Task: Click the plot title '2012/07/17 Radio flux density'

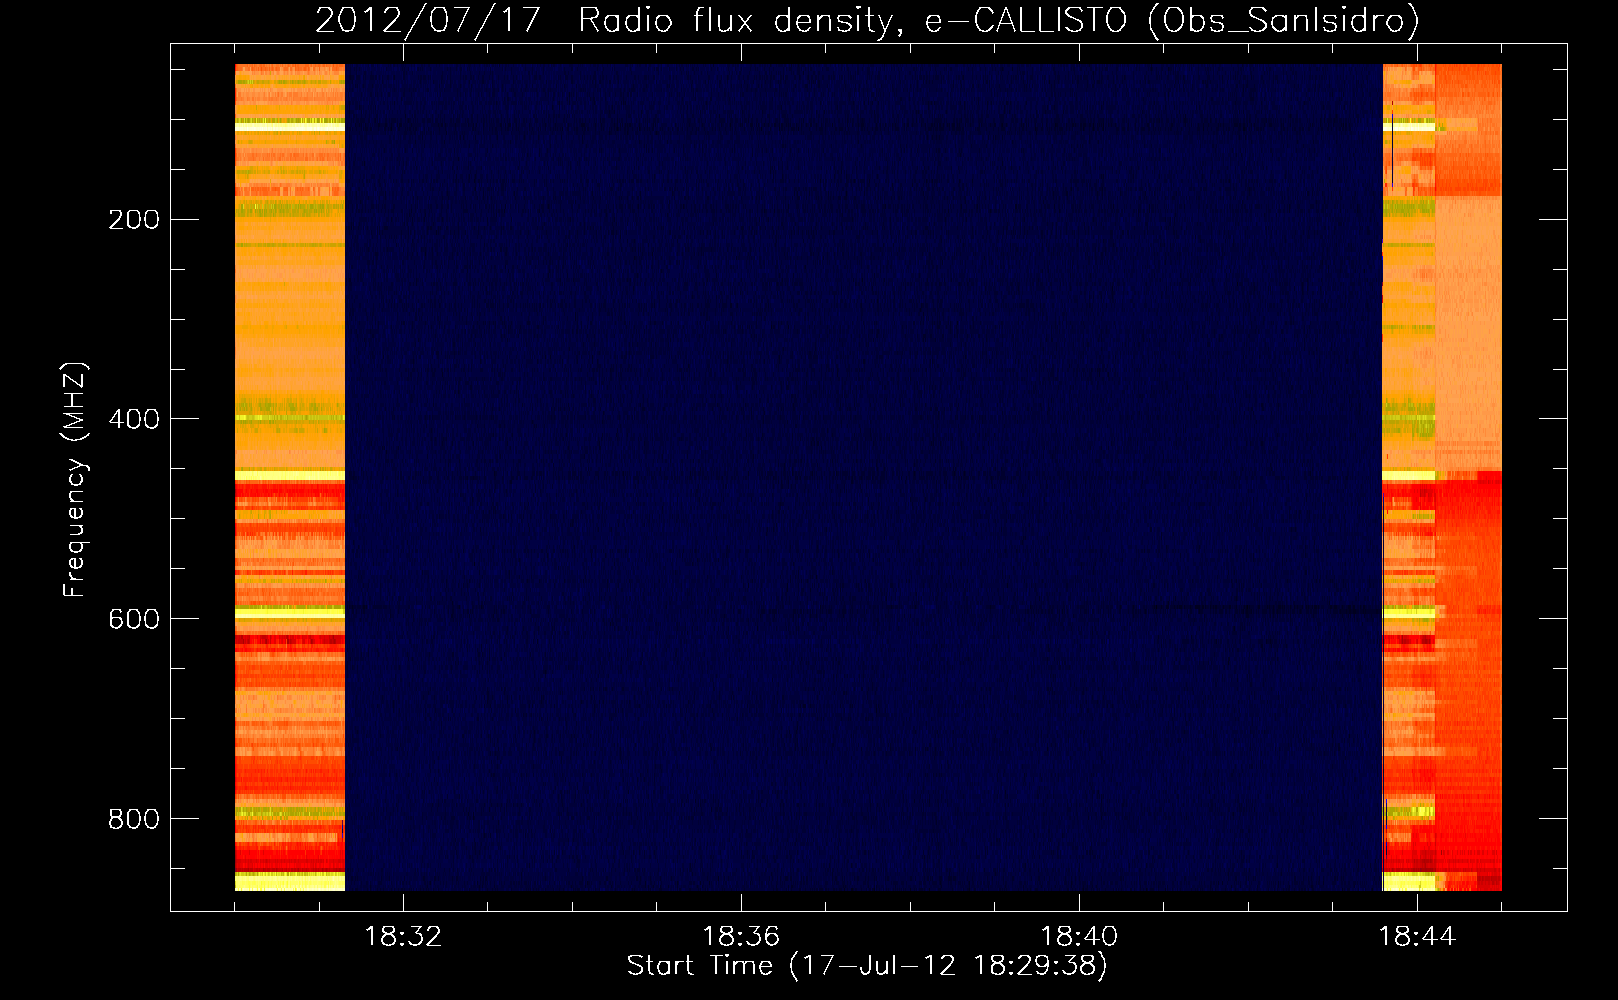Action: (x=867, y=21)
